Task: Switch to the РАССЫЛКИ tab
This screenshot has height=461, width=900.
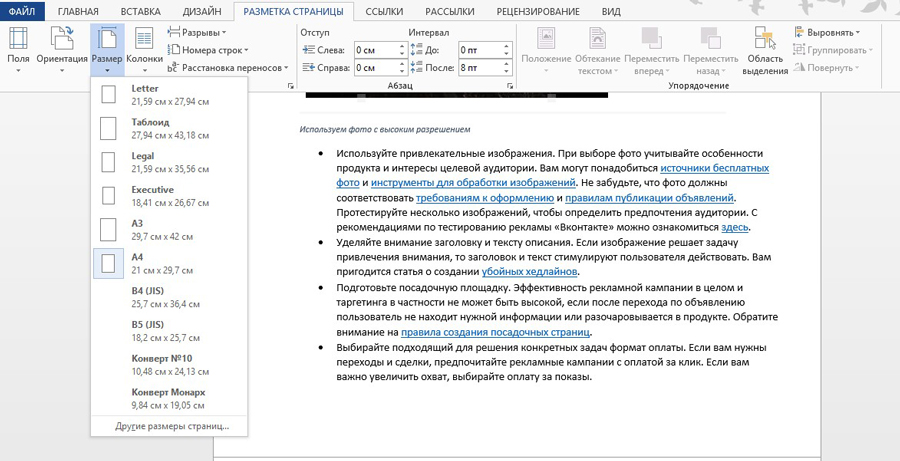Action: 451,11
